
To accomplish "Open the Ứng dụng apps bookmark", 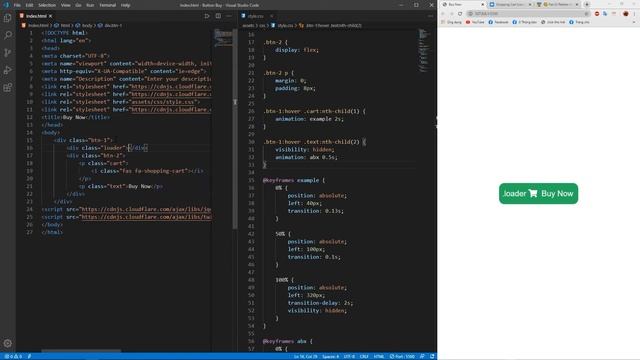I will pyautogui.click(x=451, y=22).
